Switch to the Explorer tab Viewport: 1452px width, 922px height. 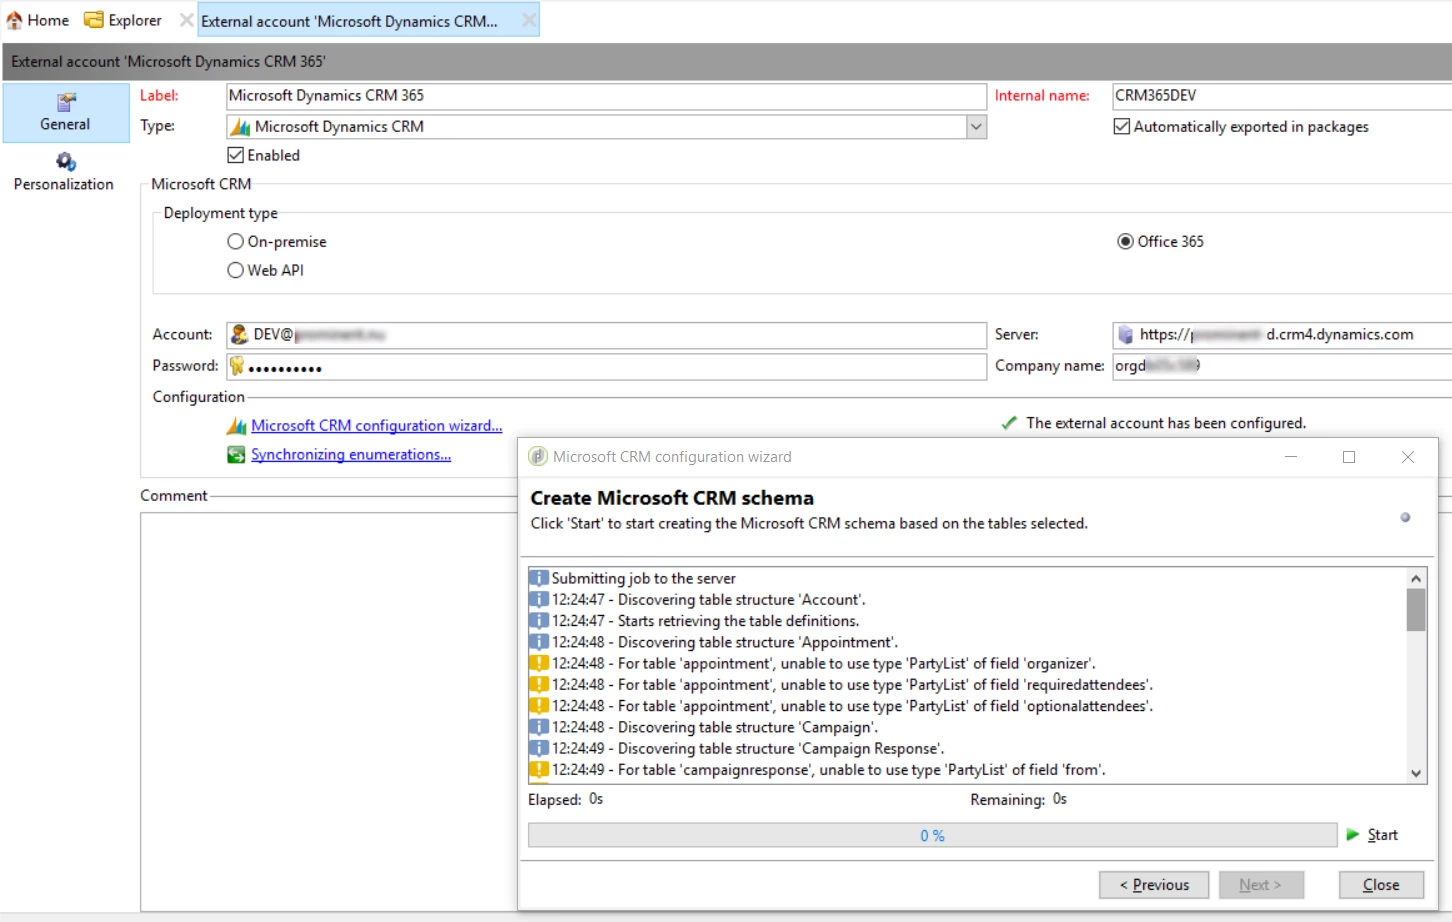coord(123,20)
